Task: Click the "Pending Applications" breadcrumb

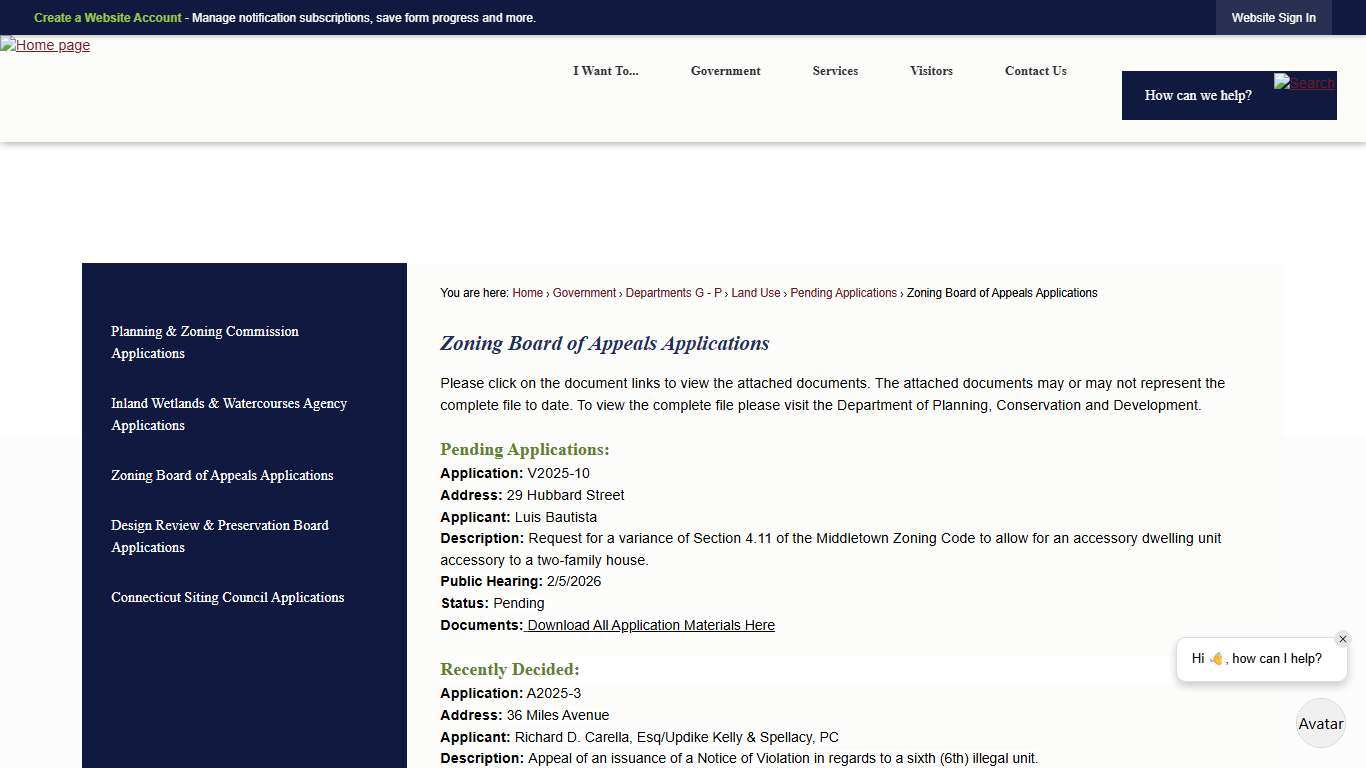Action: coord(843,293)
